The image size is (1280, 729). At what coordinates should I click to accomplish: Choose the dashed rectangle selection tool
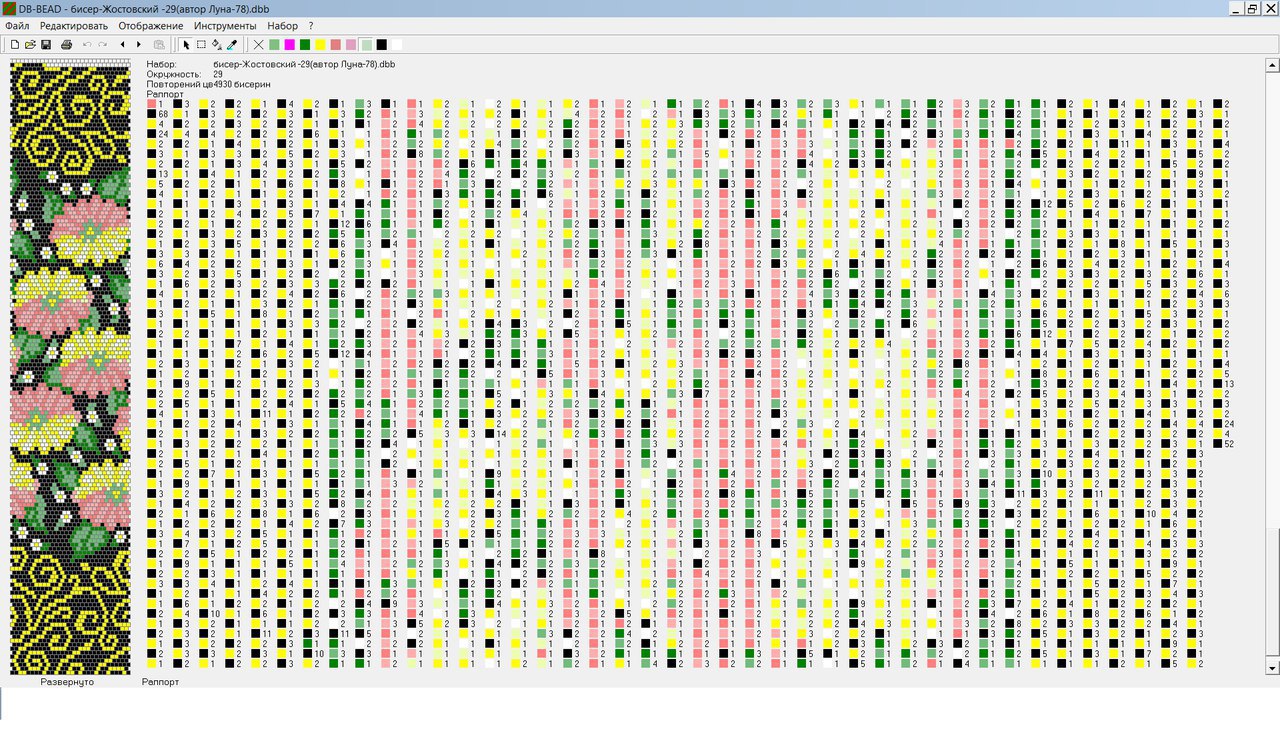tap(201, 45)
